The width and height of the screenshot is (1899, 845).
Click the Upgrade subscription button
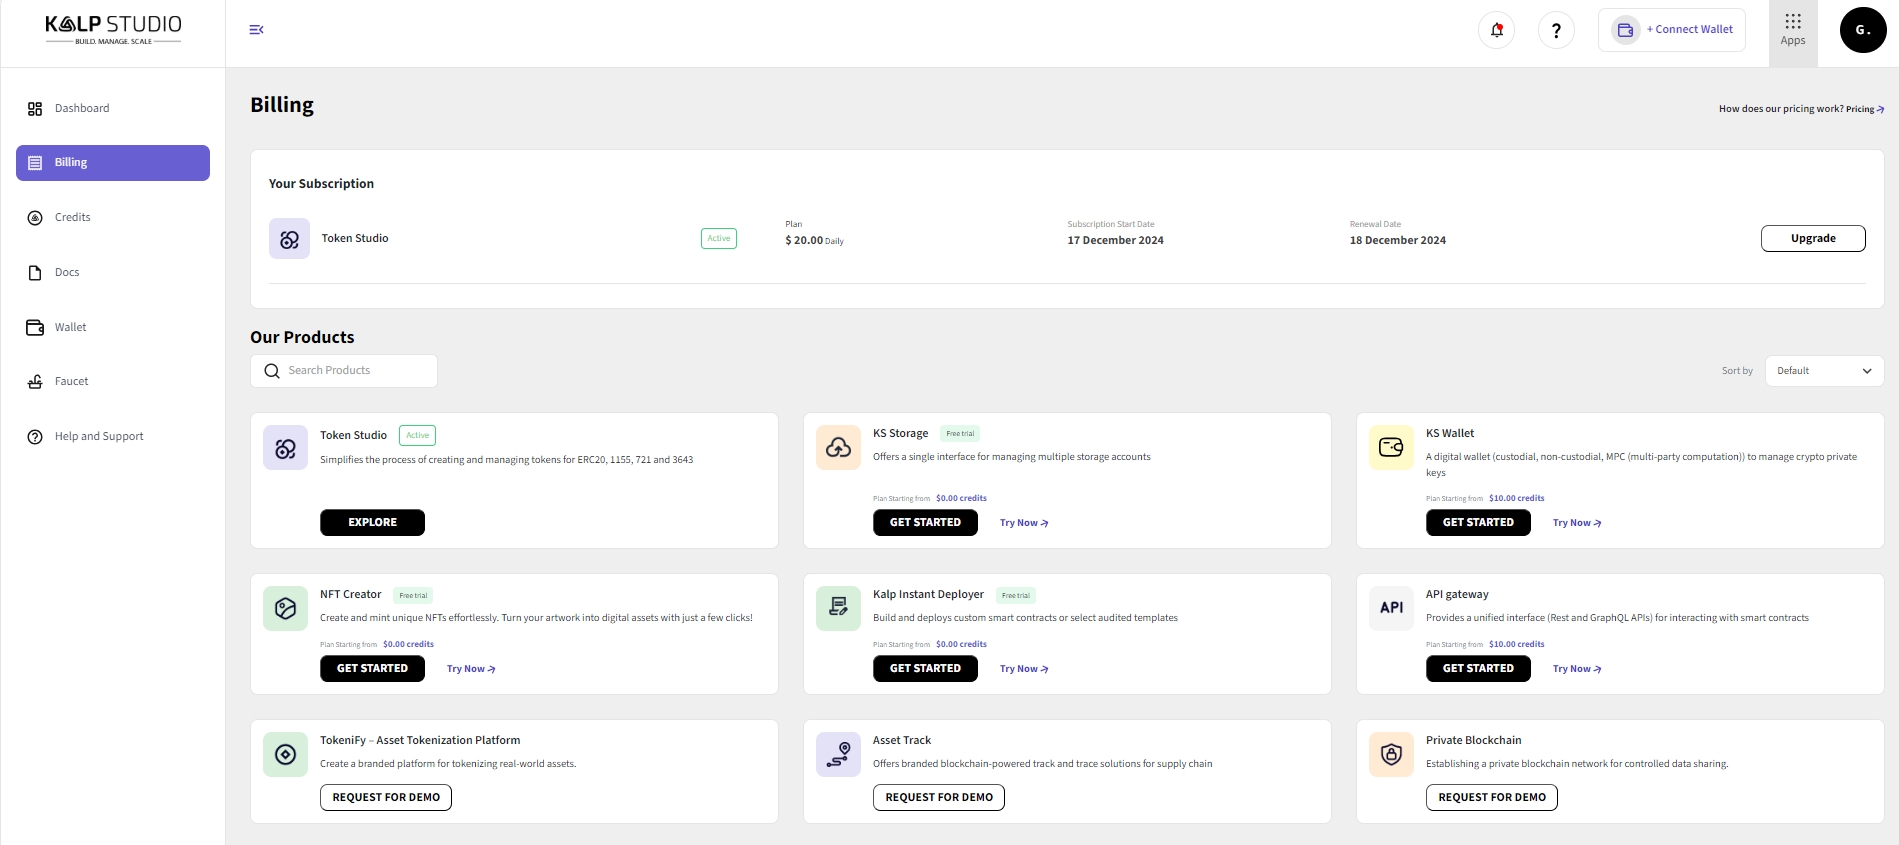1812,238
